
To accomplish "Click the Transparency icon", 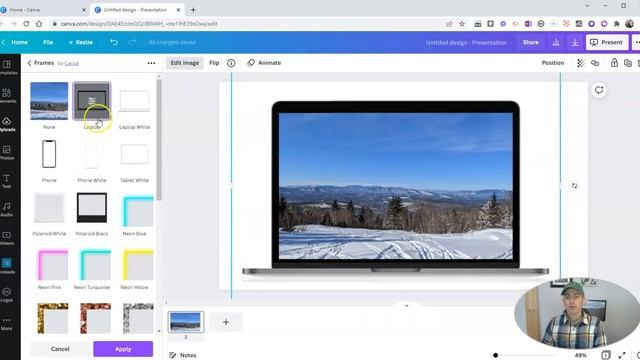I will 581,63.
